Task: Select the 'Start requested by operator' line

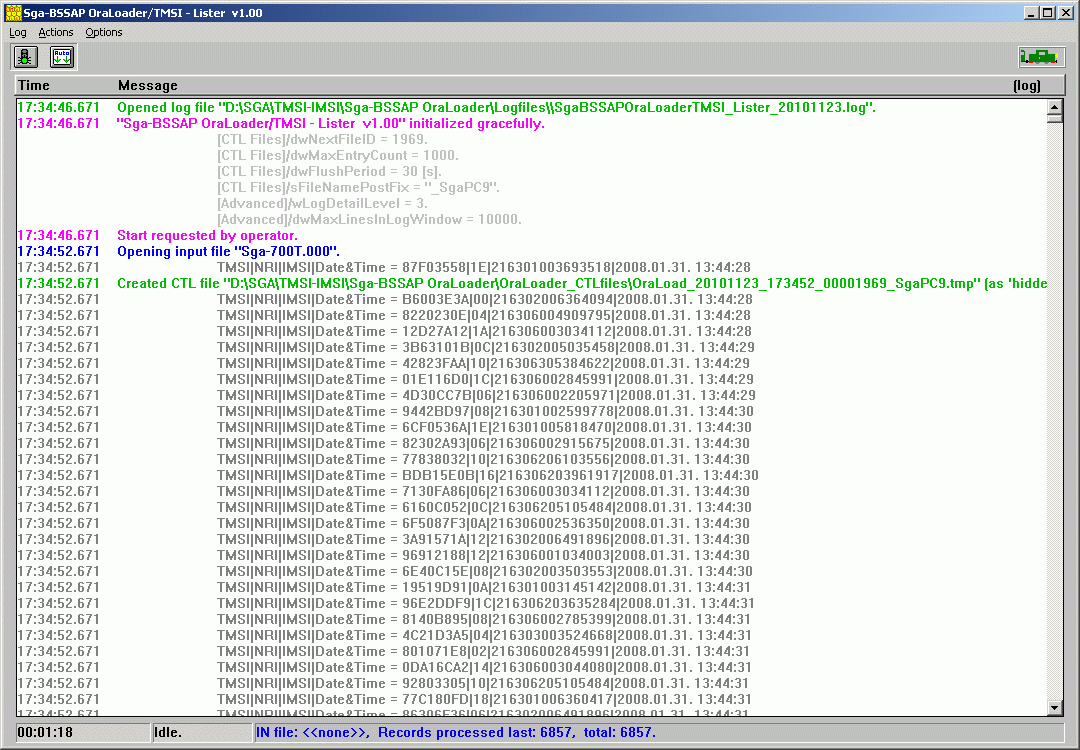Action: point(207,235)
